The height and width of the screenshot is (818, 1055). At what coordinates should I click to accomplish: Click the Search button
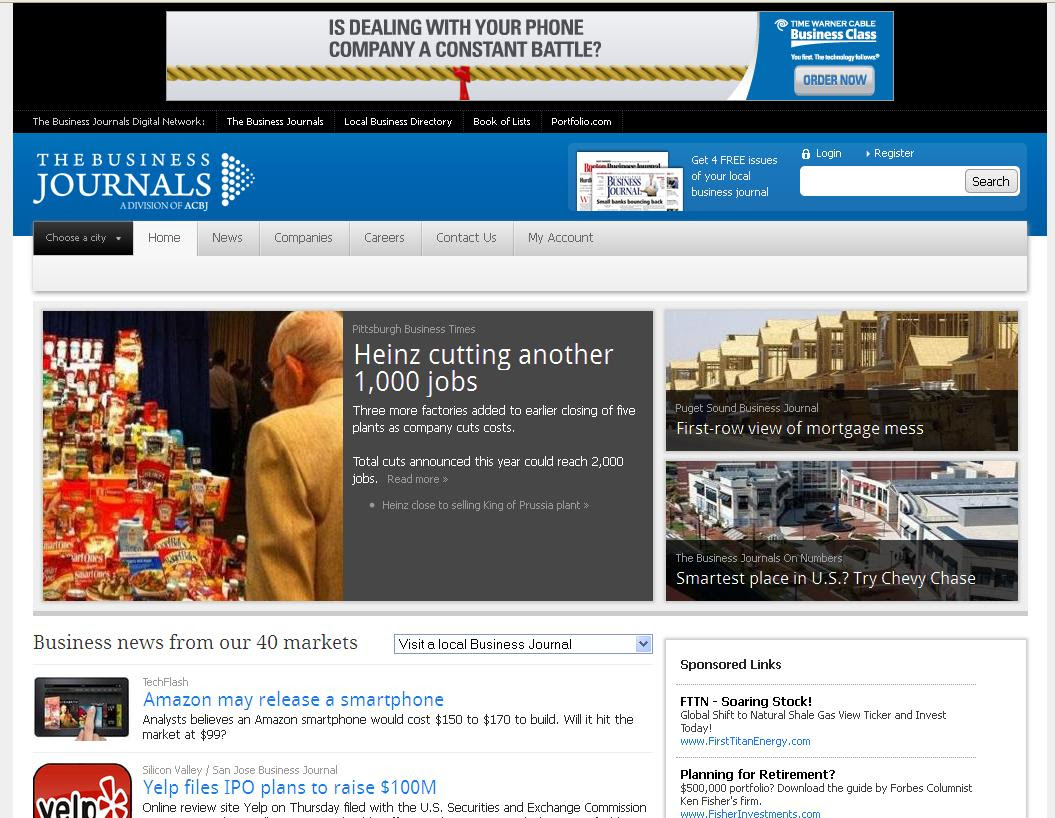pyautogui.click(x=990, y=182)
